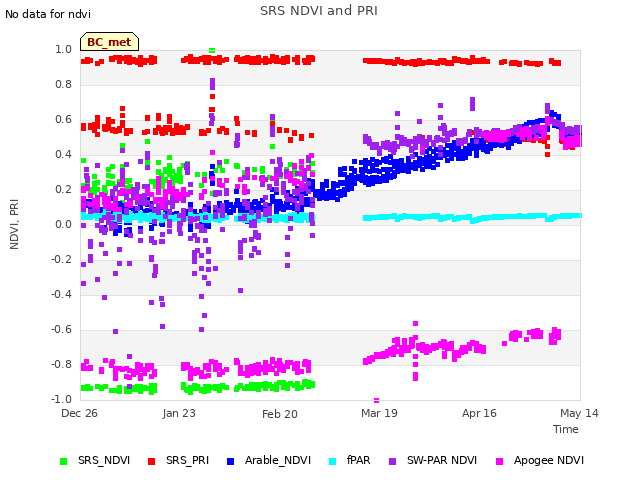Click the 0.6 y-axis tick value
The height and width of the screenshot is (480, 640).
(x=63, y=120)
